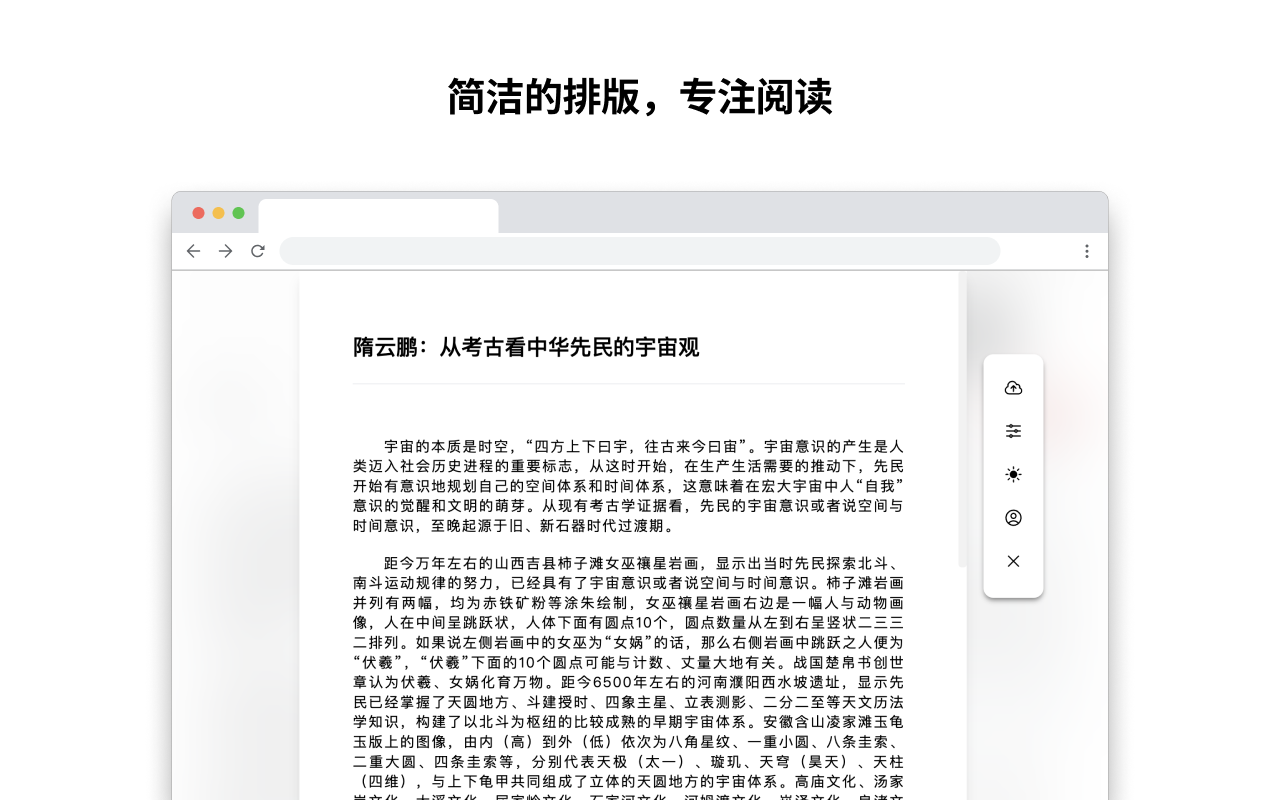
Task: Close reader mode with the X icon
Action: [1013, 561]
